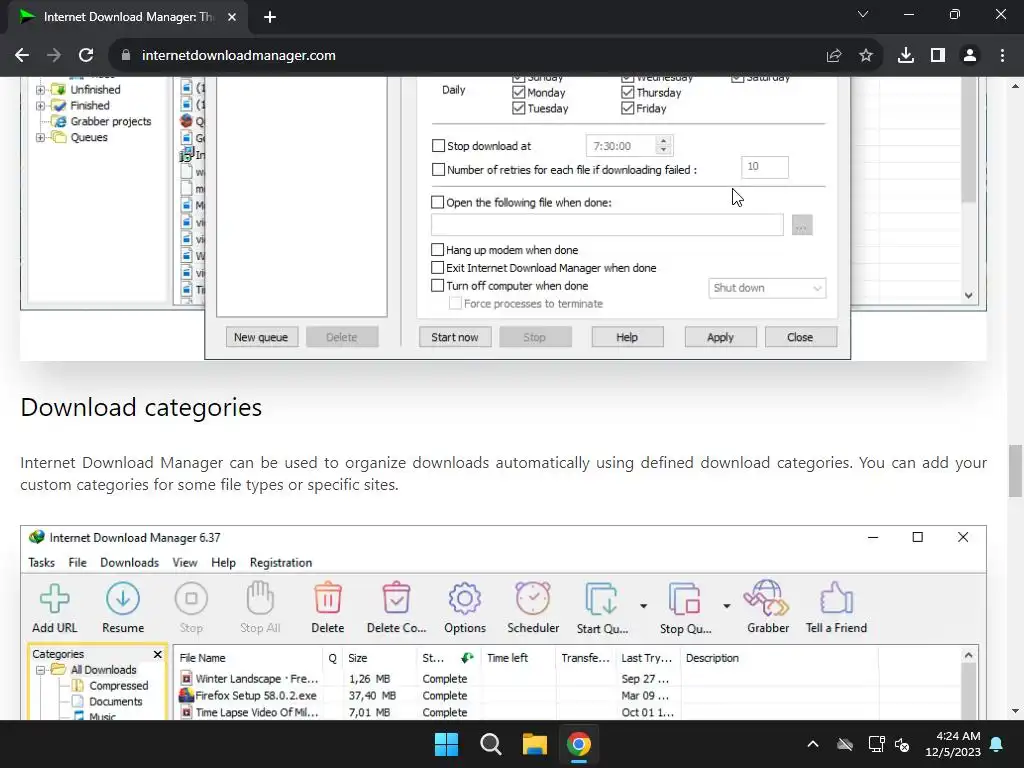The width and height of the screenshot is (1024, 768).
Task: Expand the Finished tree node
Action: tap(40, 105)
